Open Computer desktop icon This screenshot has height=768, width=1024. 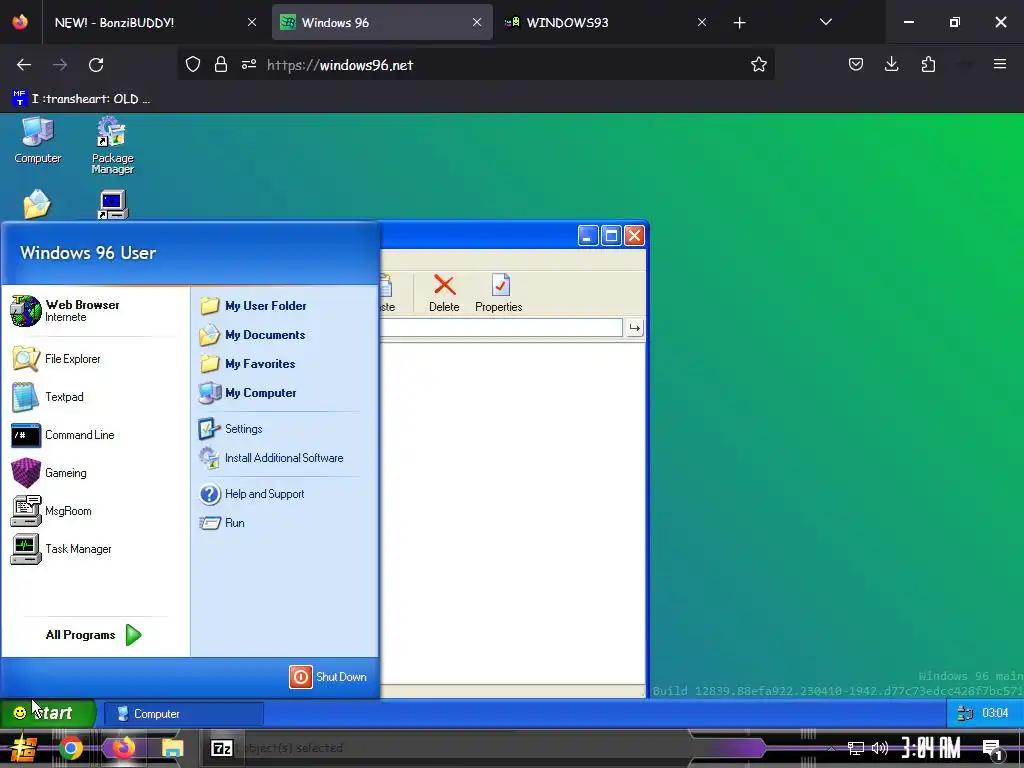tap(38, 140)
